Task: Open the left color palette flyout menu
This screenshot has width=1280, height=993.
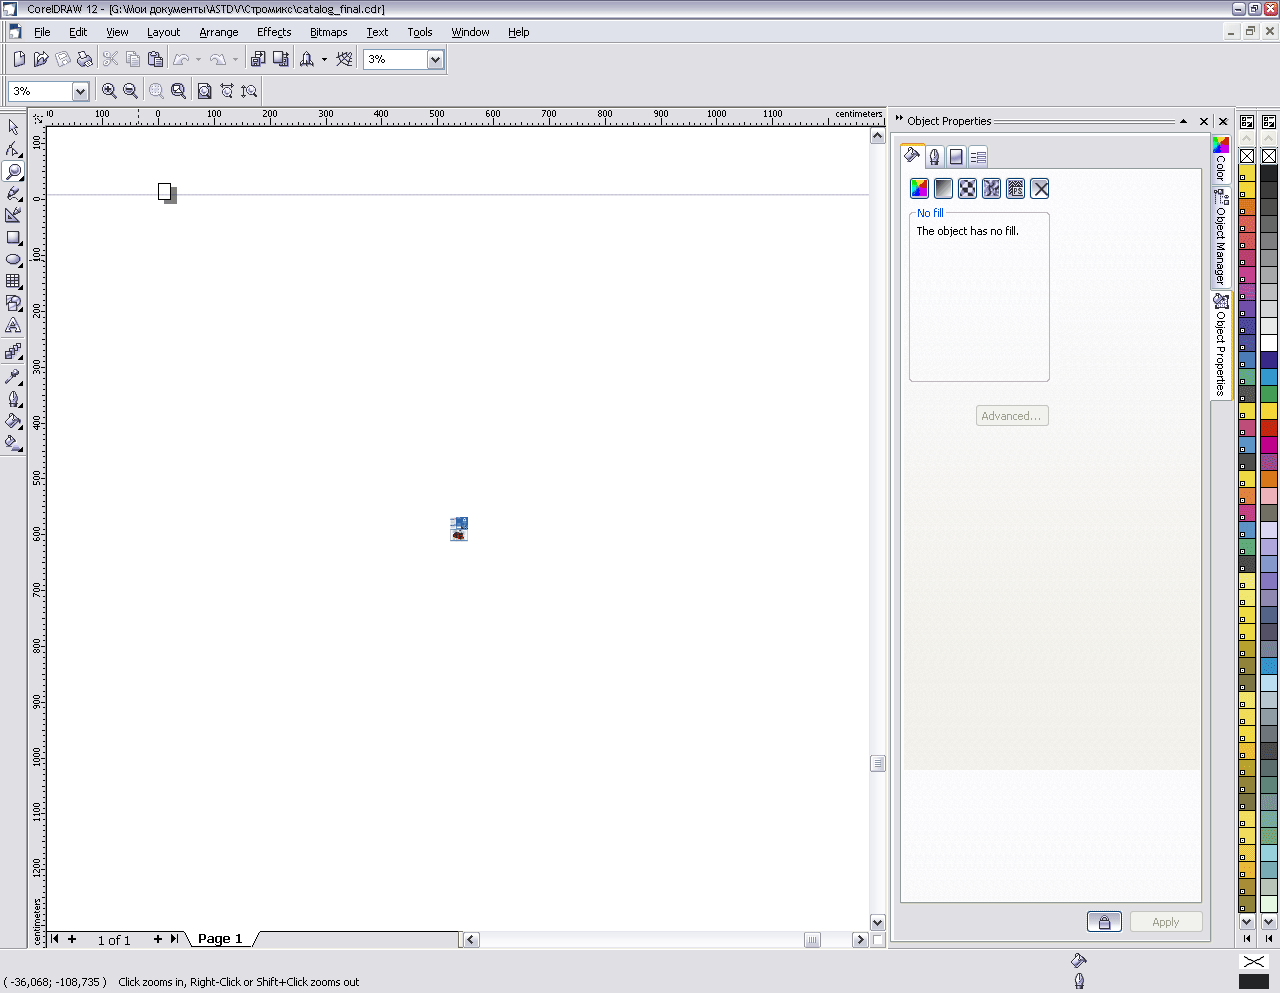Action: [x=1247, y=122]
